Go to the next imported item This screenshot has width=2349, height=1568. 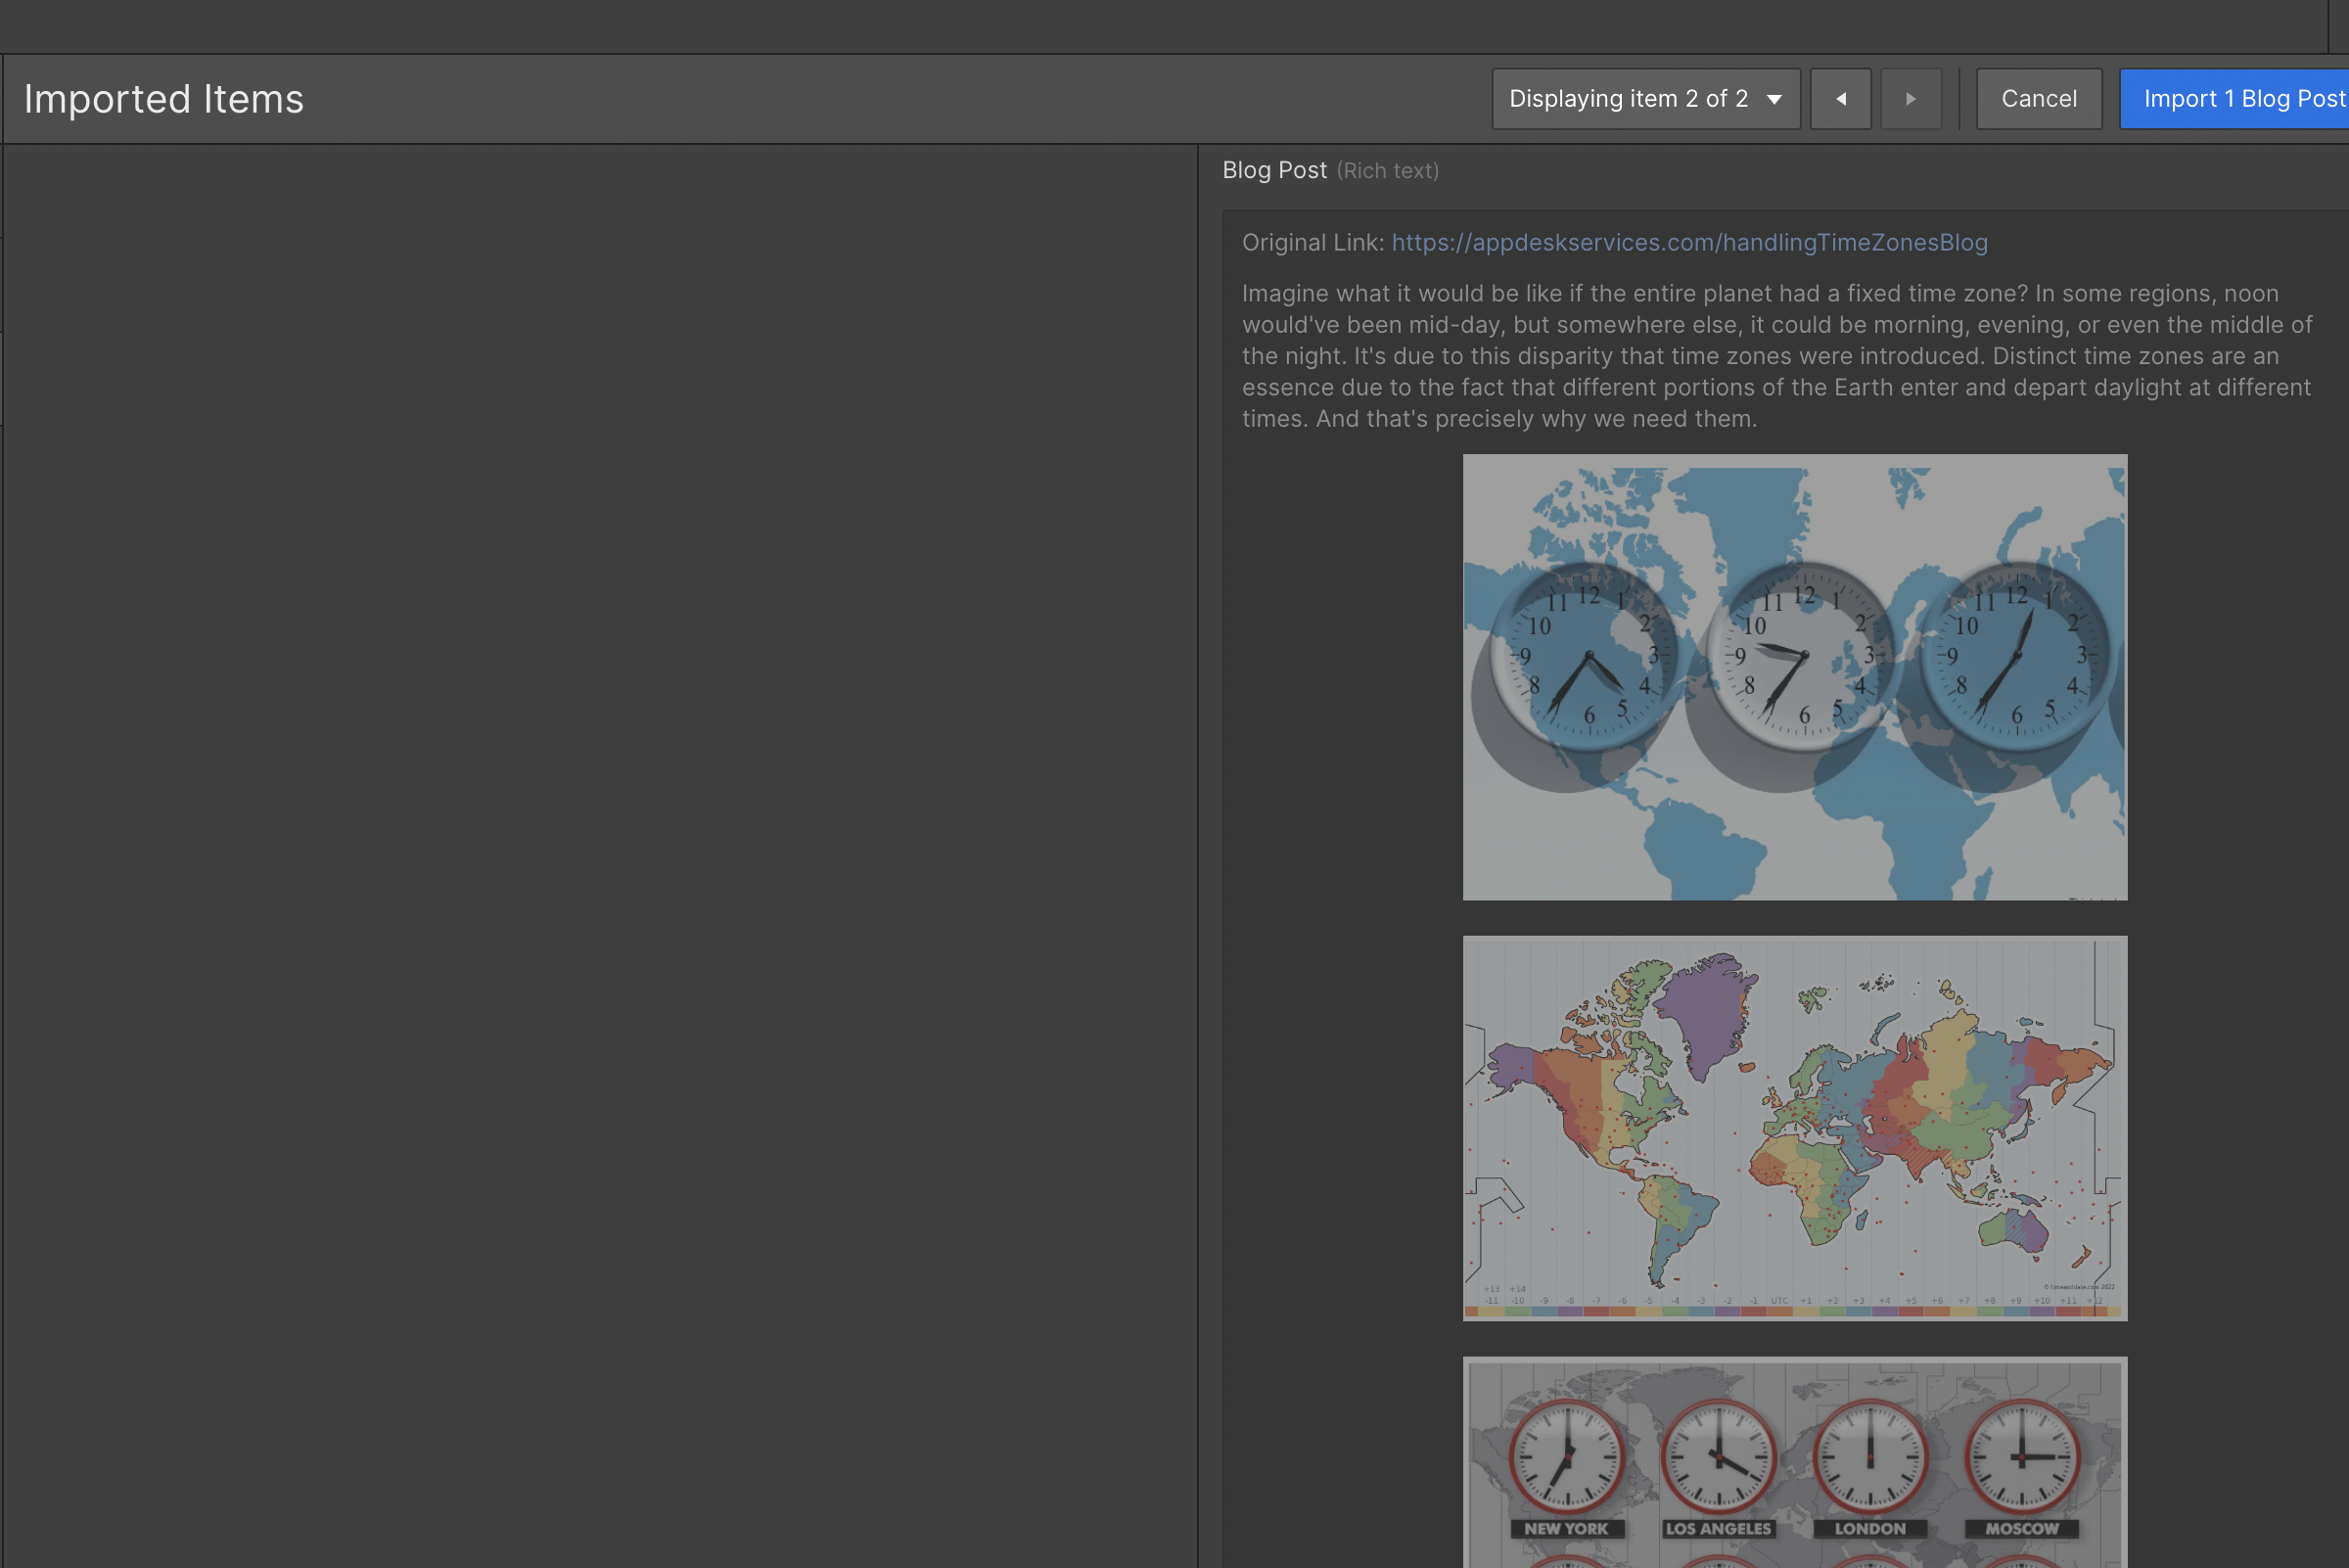(x=1910, y=99)
